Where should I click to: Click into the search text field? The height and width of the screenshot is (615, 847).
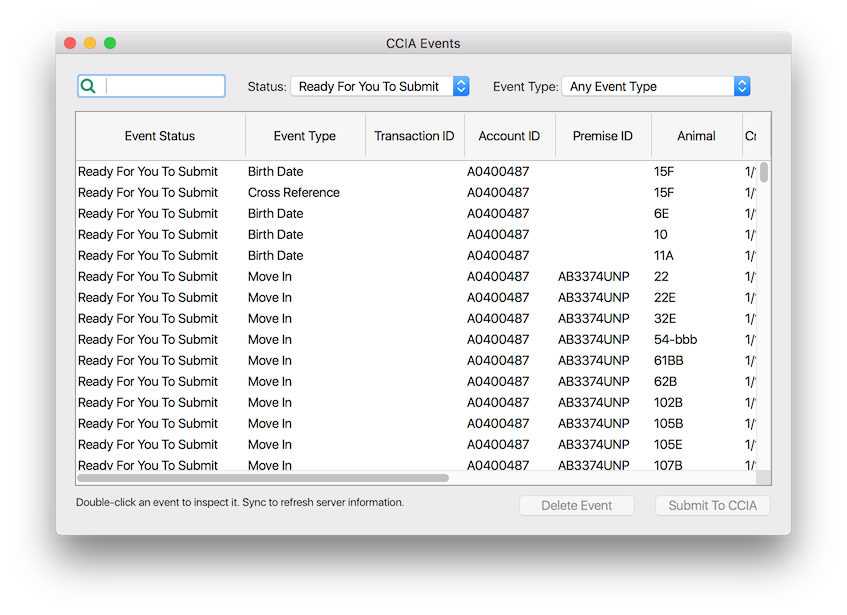(x=163, y=86)
